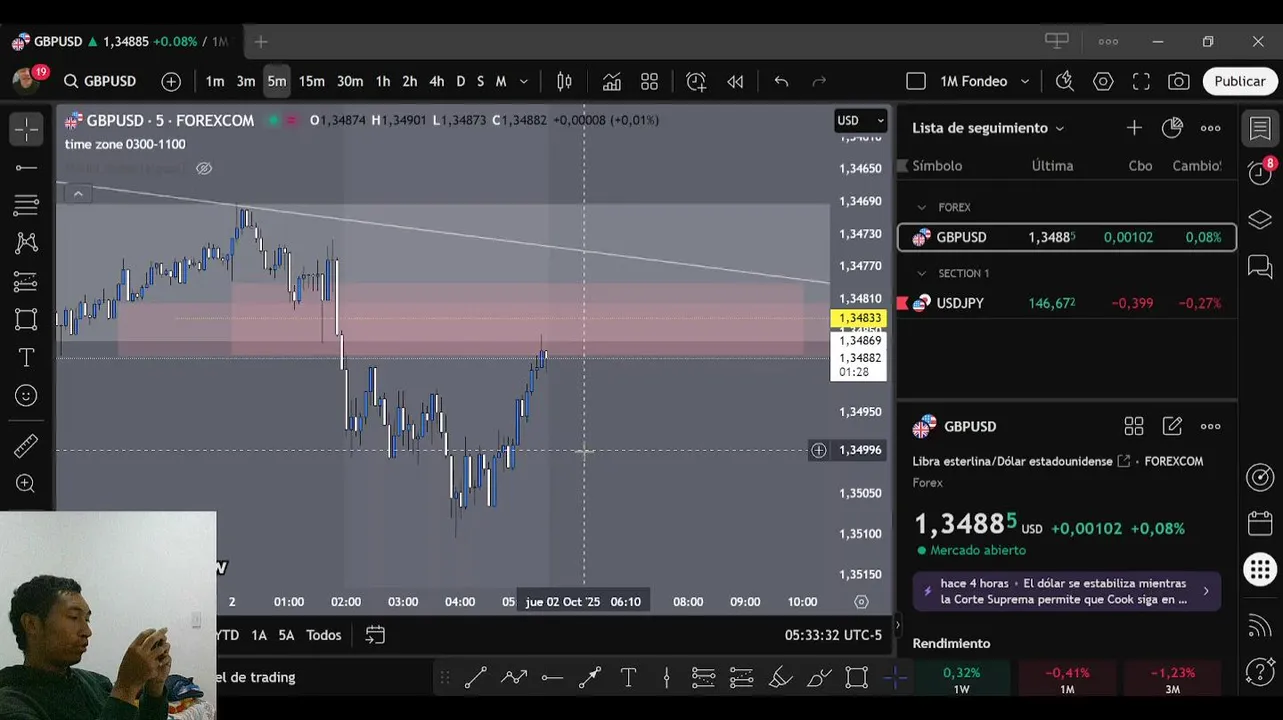Switch chart to 15m timeframe
The height and width of the screenshot is (720, 1283).
[x=311, y=81]
